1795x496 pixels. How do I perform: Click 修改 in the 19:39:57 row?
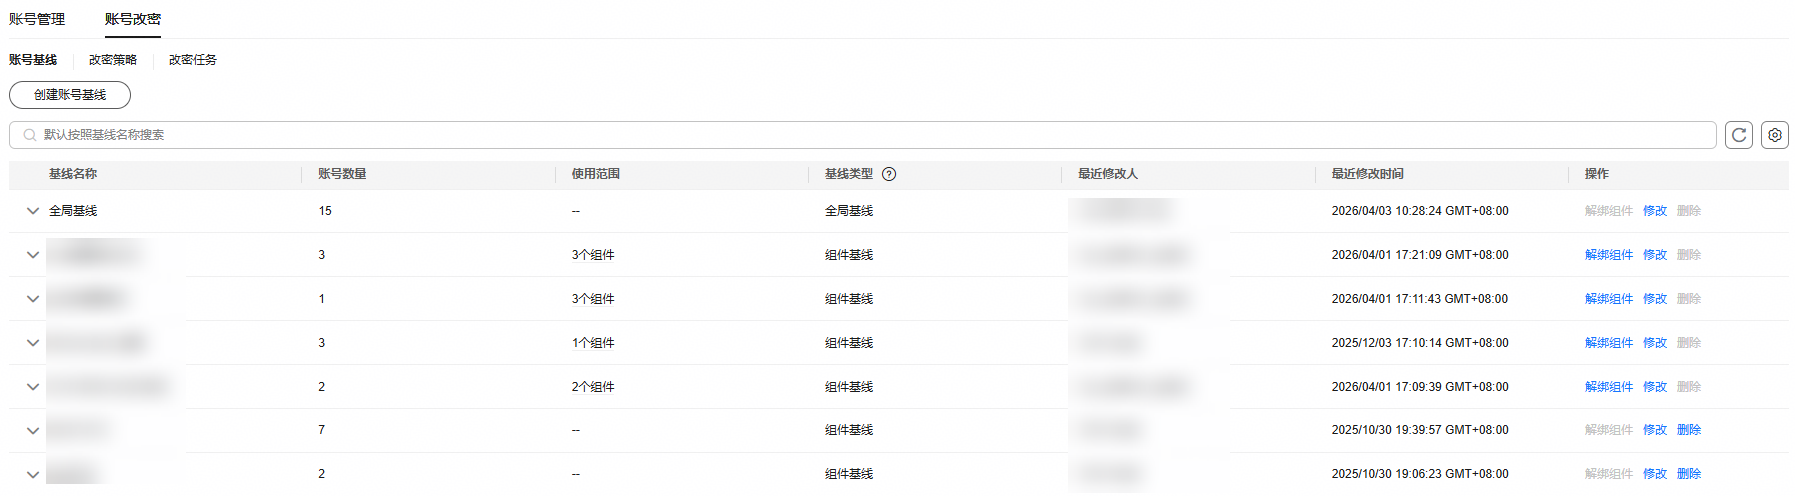click(x=1655, y=430)
